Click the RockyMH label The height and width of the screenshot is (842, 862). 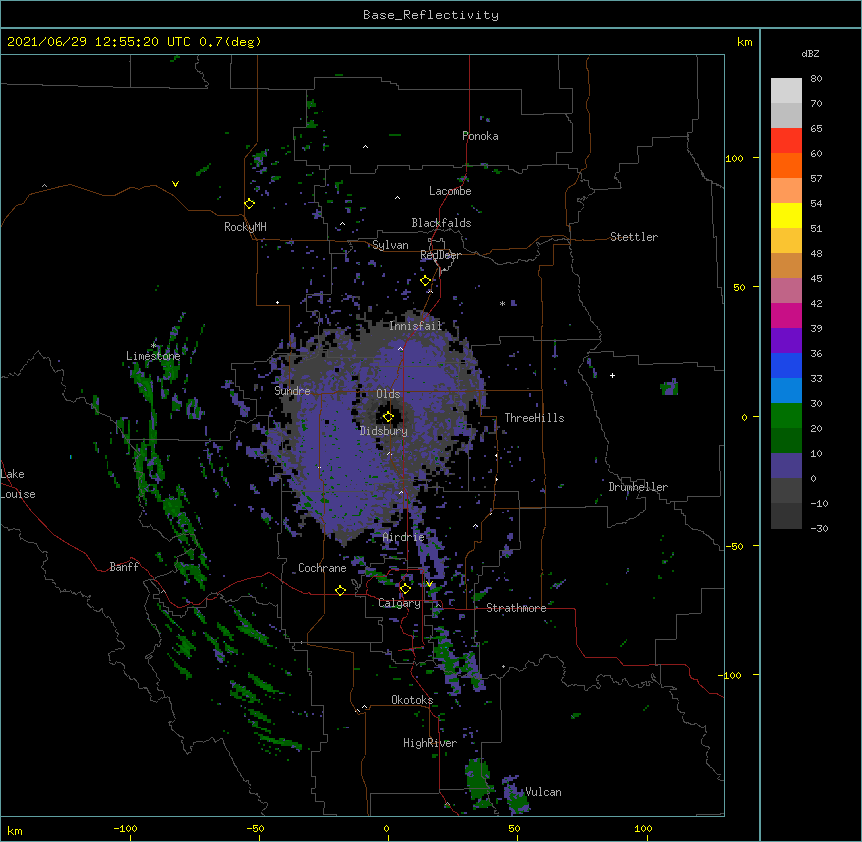tap(245, 227)
